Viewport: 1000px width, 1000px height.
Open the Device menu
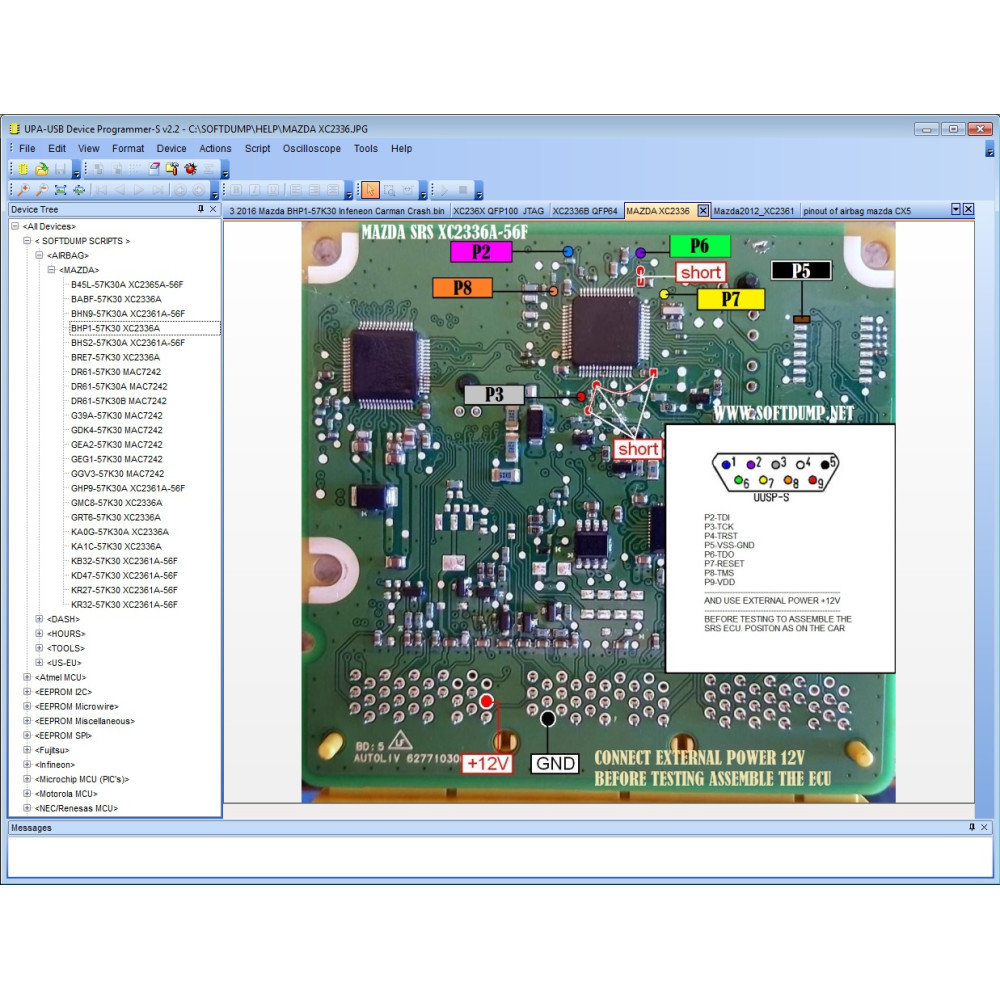coord(172,149)
